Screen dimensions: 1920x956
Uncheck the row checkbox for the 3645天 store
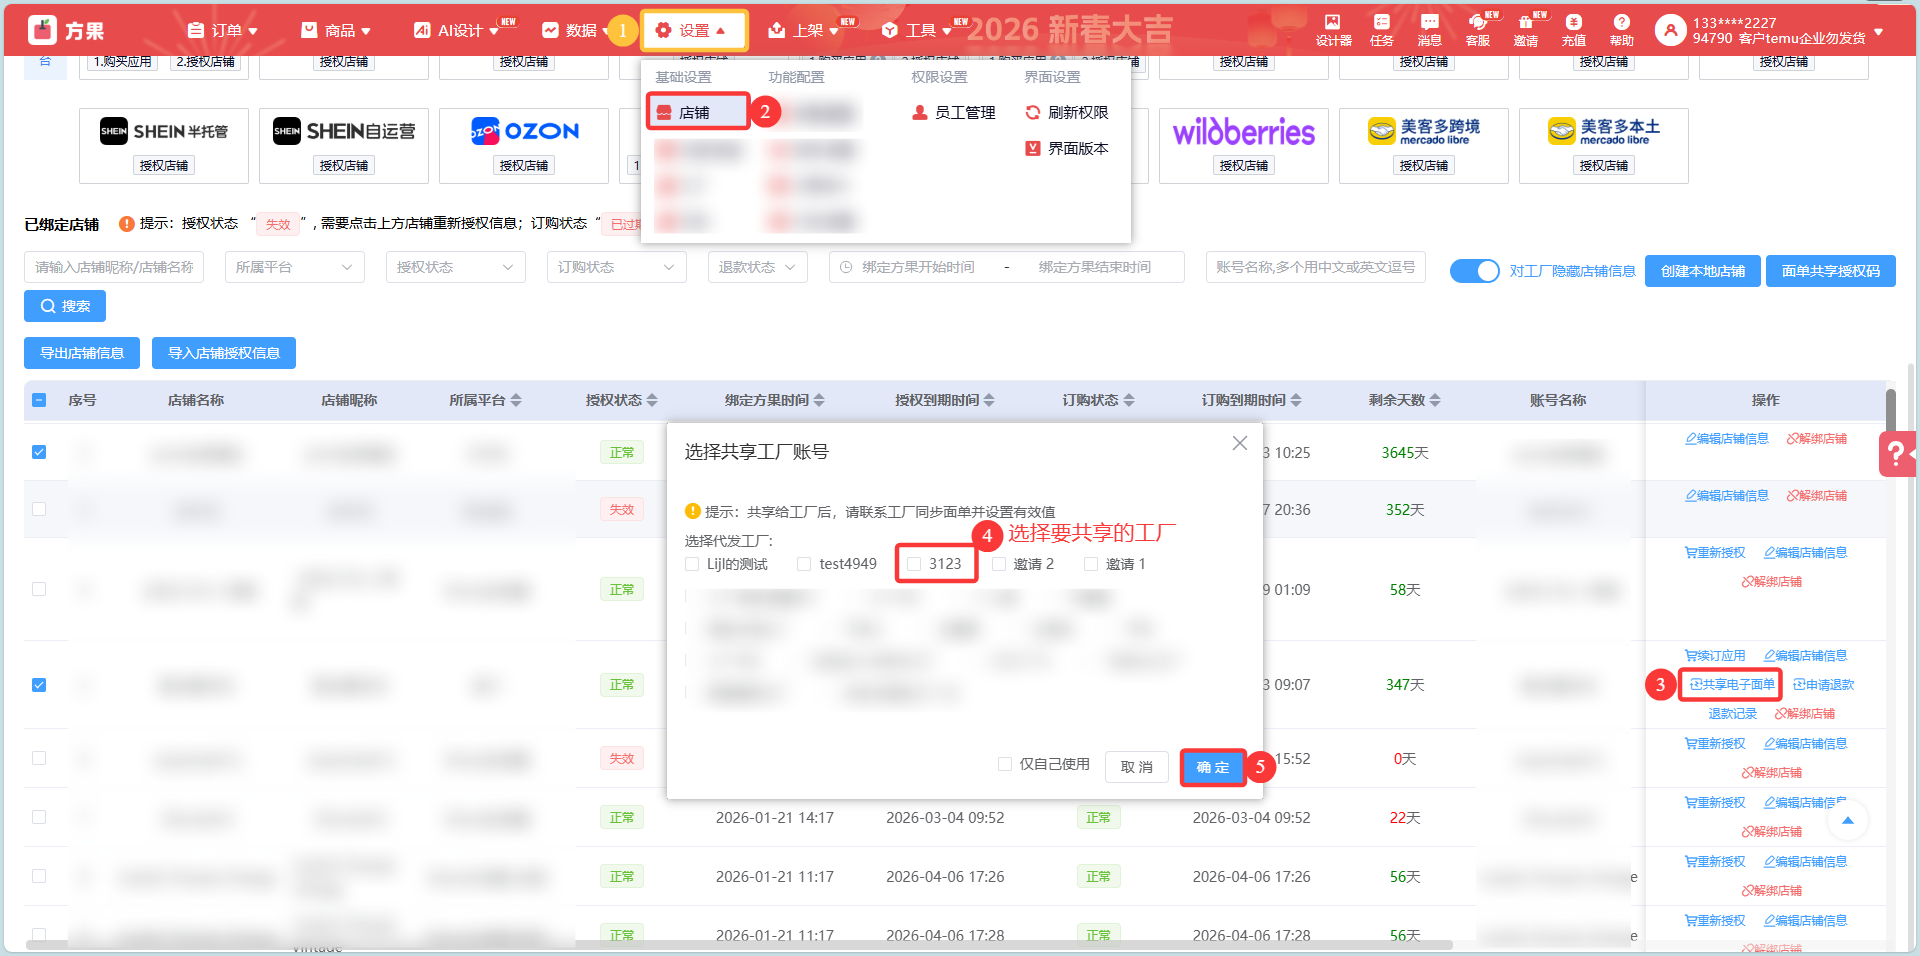pos(39,452)
